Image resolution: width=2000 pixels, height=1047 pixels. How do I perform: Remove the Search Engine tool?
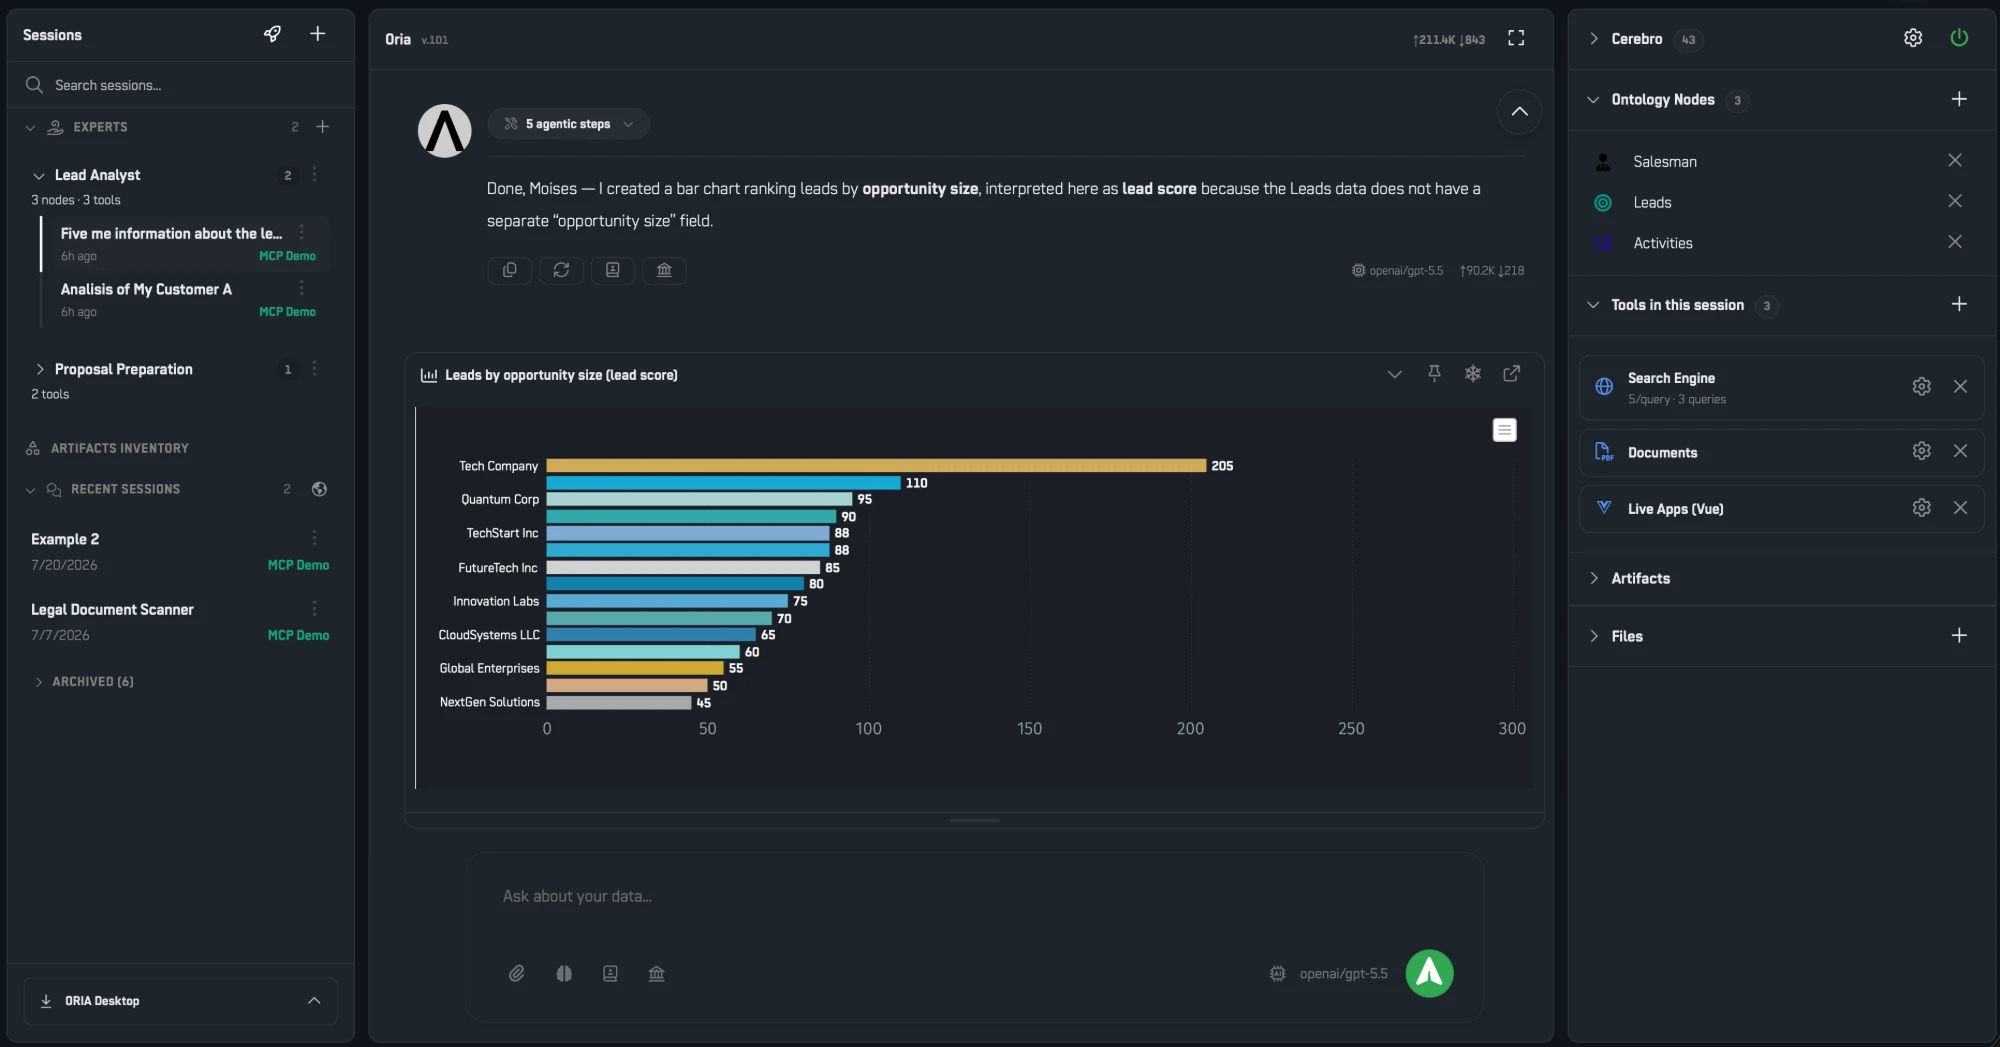tap(1960, 386)
